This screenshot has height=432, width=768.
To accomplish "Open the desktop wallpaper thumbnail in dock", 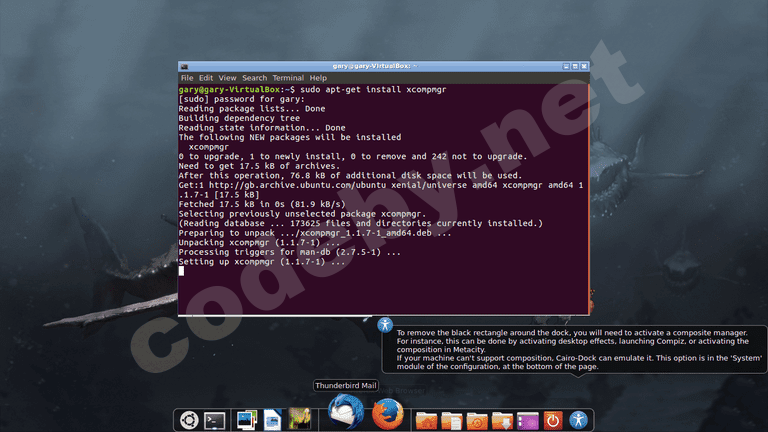I will tap(299, 419).
